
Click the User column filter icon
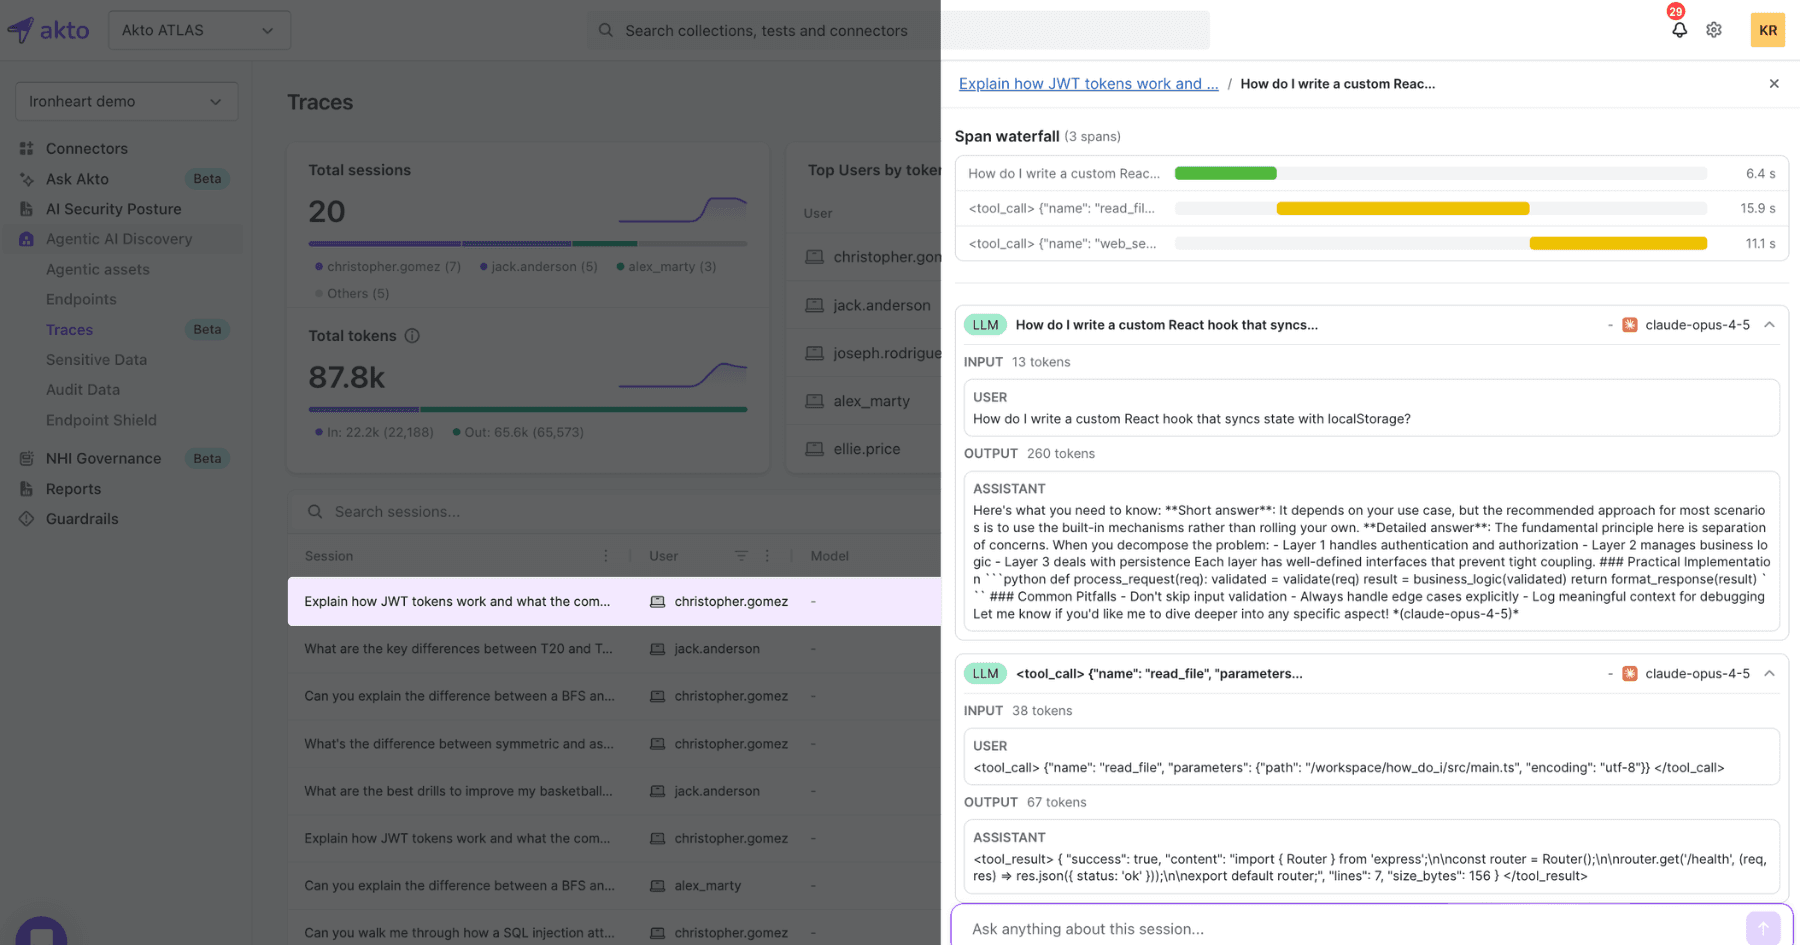tap(741, 556)
